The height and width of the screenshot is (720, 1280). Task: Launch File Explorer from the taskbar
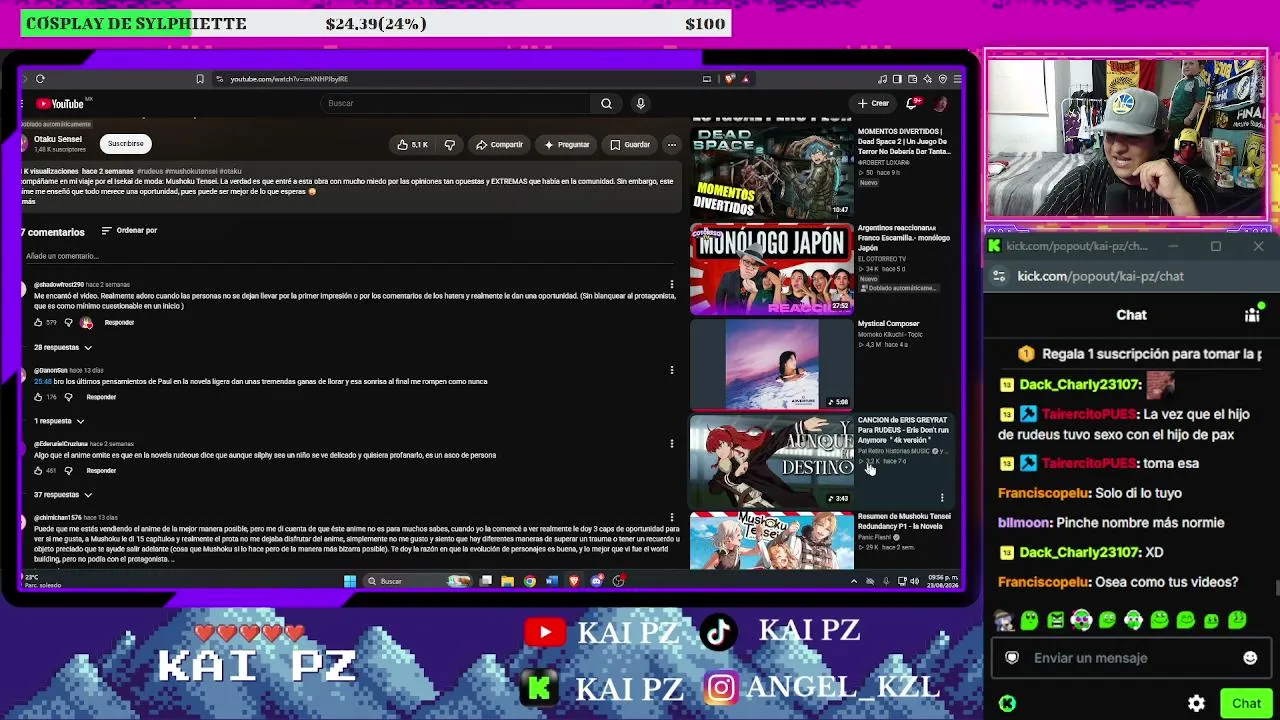tap(508, 581)
